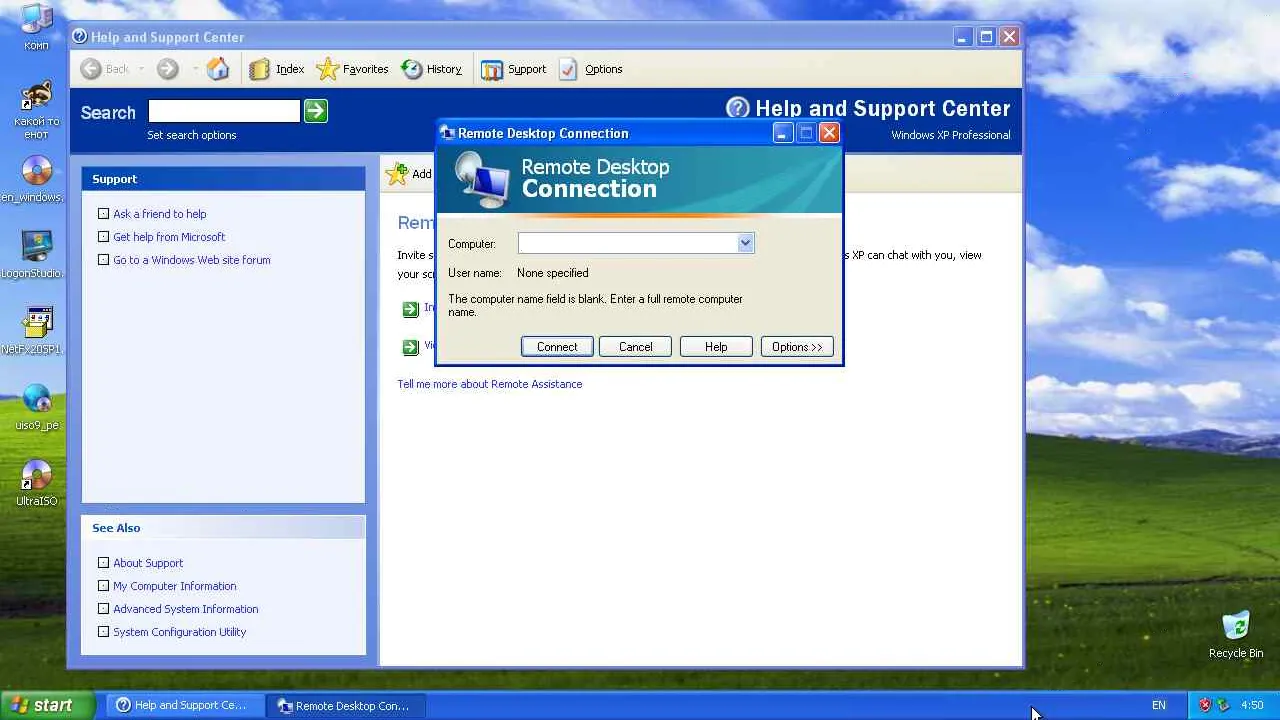Viewport: 1280px width, 720px height.
Task: Select the Recycle Bin desktop icon
Action: pos(1236,635)
